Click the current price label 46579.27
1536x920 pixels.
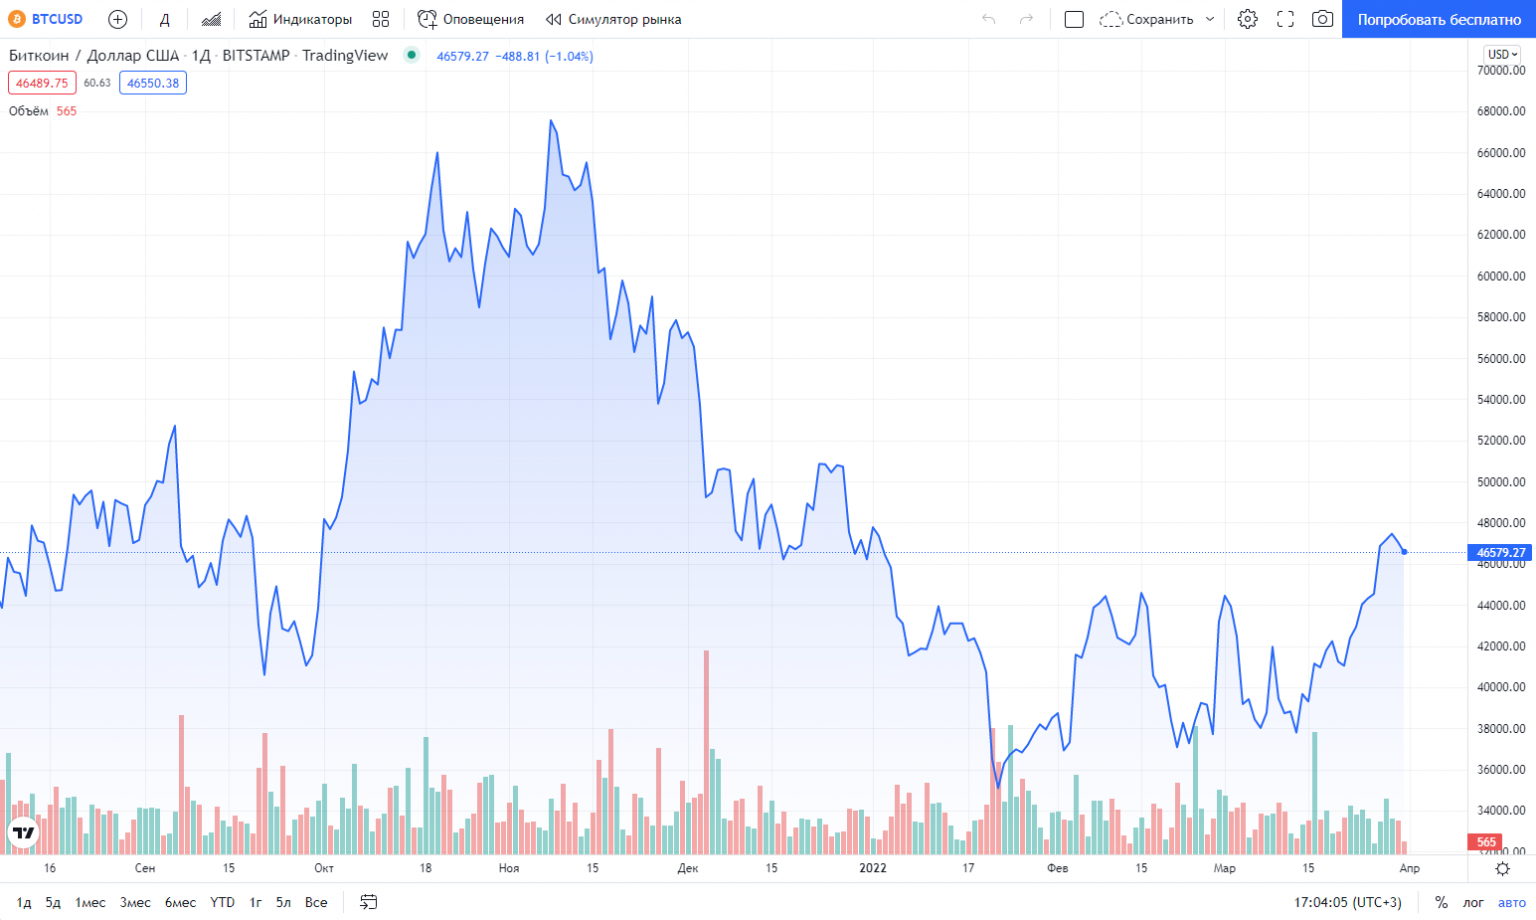click(1501, 552)
